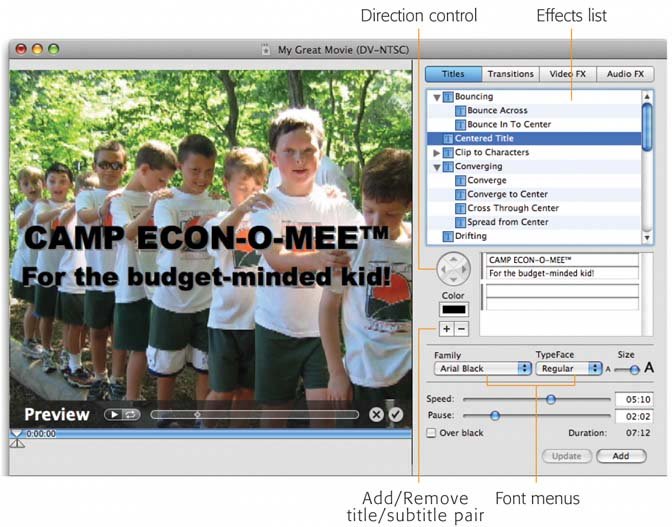Click the preview play button
Screen dimensions: 672x527
(x=112, y=414)
